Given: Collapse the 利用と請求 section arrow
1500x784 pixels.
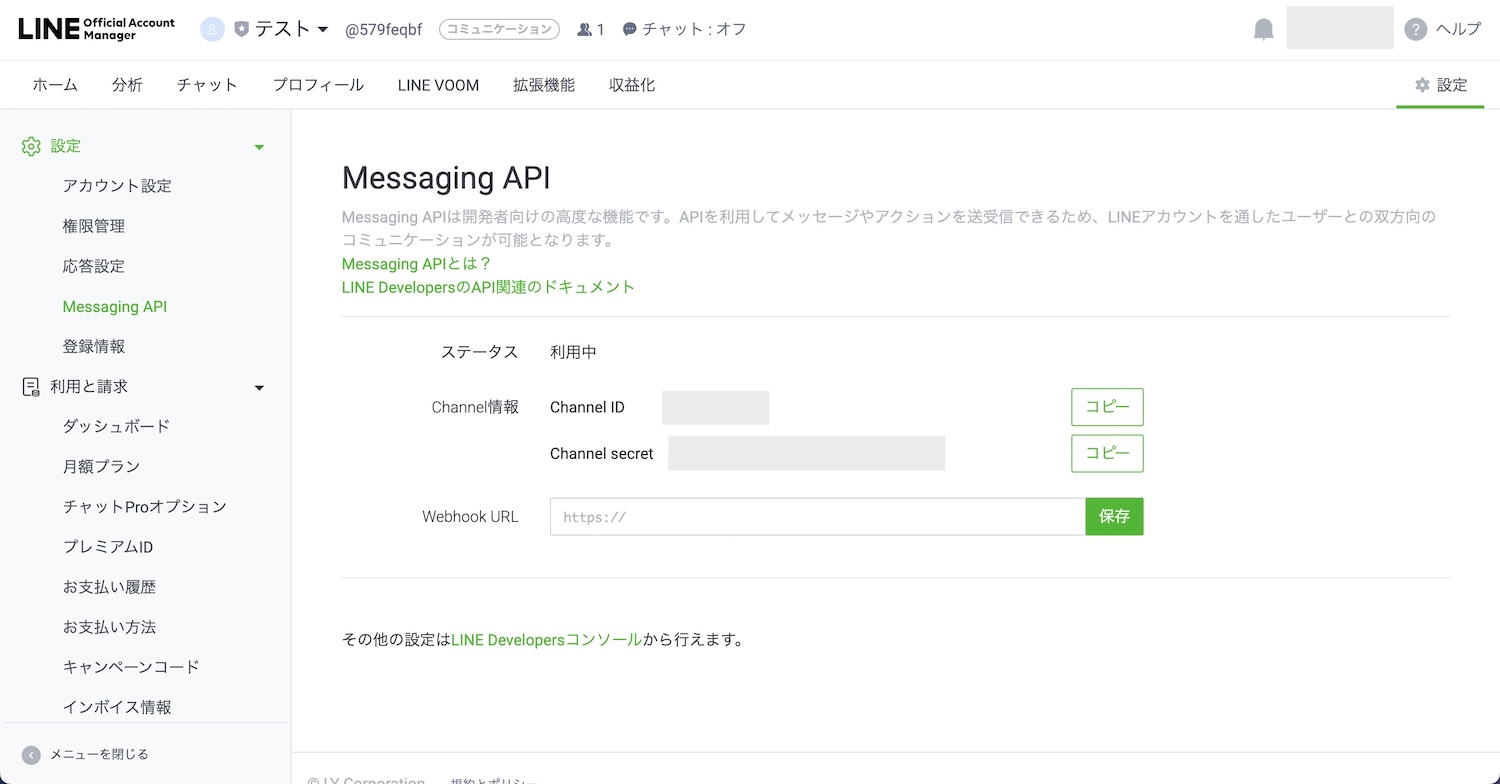Looking at the screenshot, I should pos(259,388).
